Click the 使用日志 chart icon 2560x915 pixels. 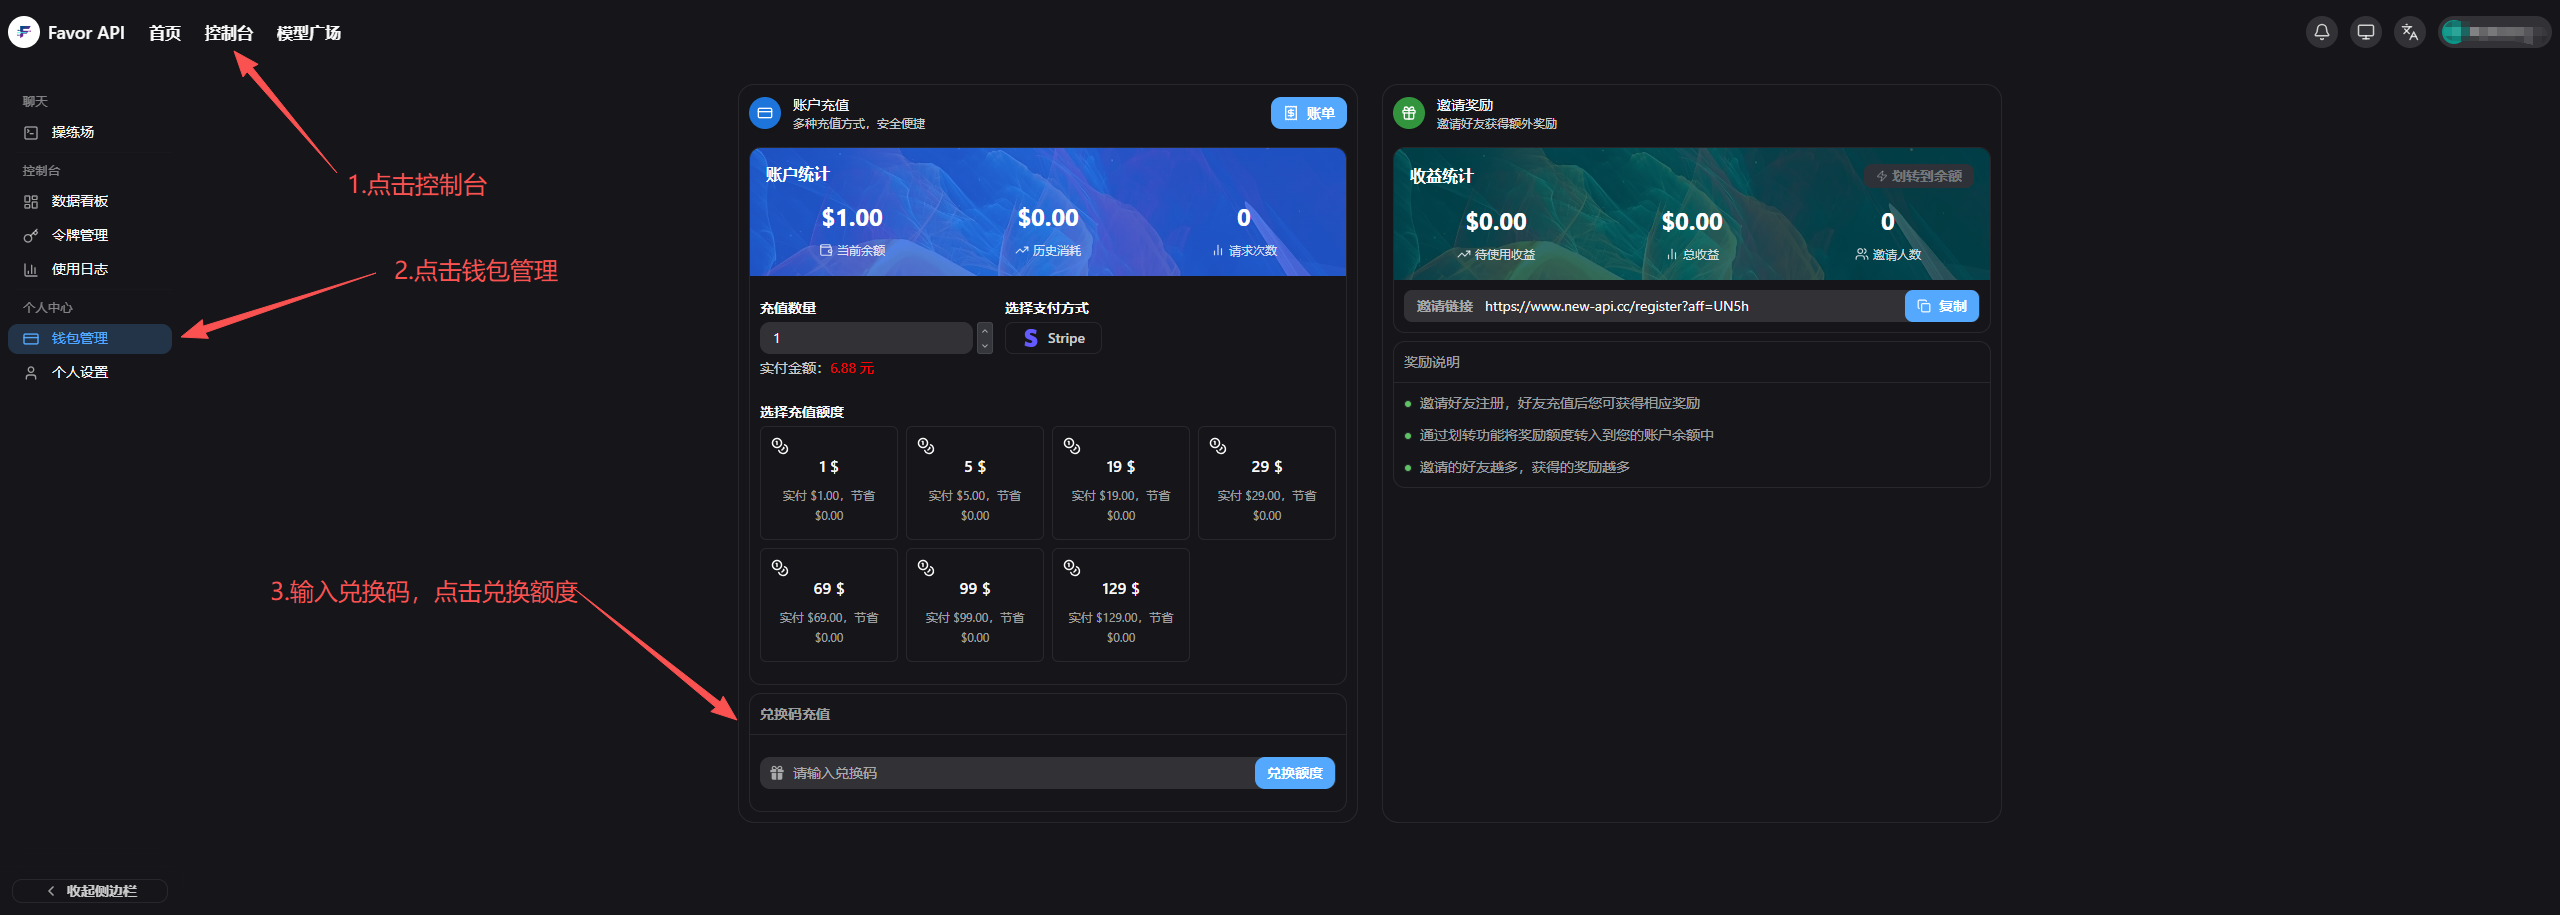31,270
